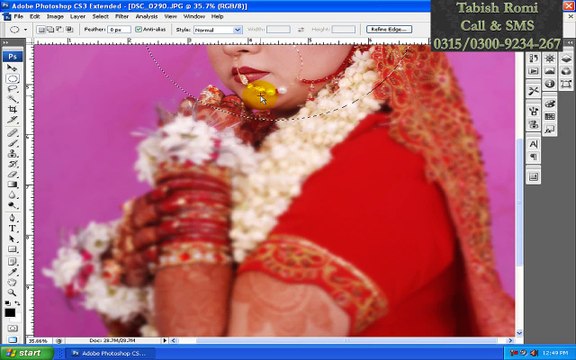Choose New selection mode
Image resolution: width=576 pixels, height=360 pixels.
point(41,29)
